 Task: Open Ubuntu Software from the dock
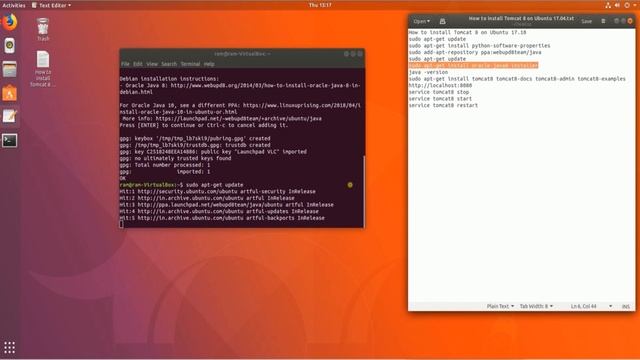click(10, 93)
